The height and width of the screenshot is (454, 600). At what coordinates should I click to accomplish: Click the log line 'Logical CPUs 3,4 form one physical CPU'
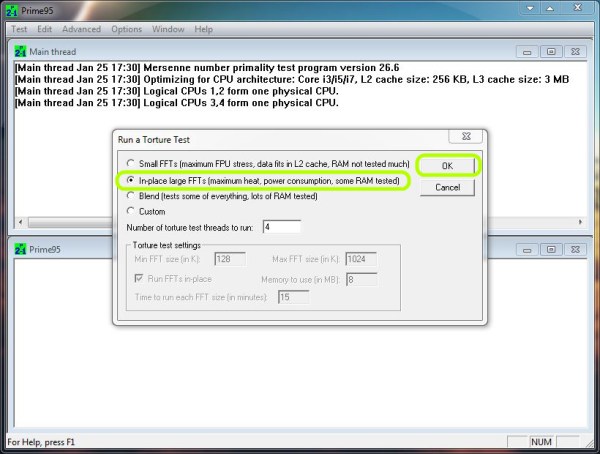click(176, 103)
